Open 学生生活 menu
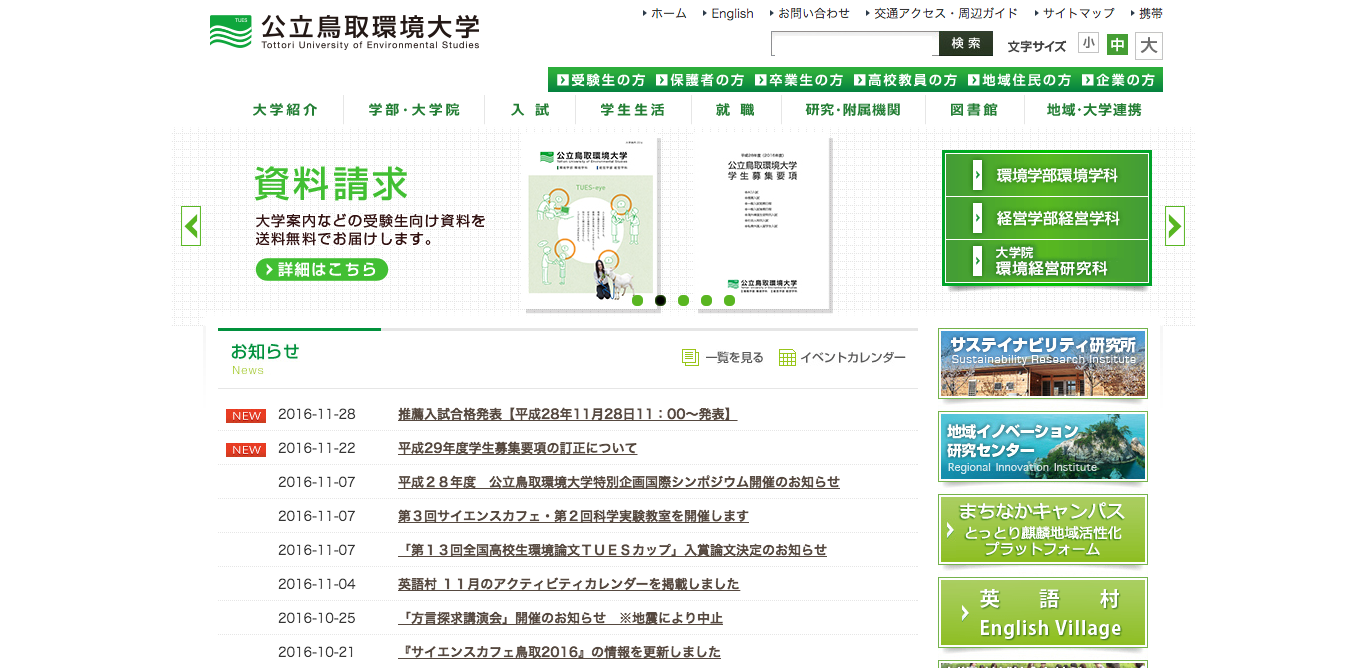This screenshot has width=1366, height=668. pos(632,110)
